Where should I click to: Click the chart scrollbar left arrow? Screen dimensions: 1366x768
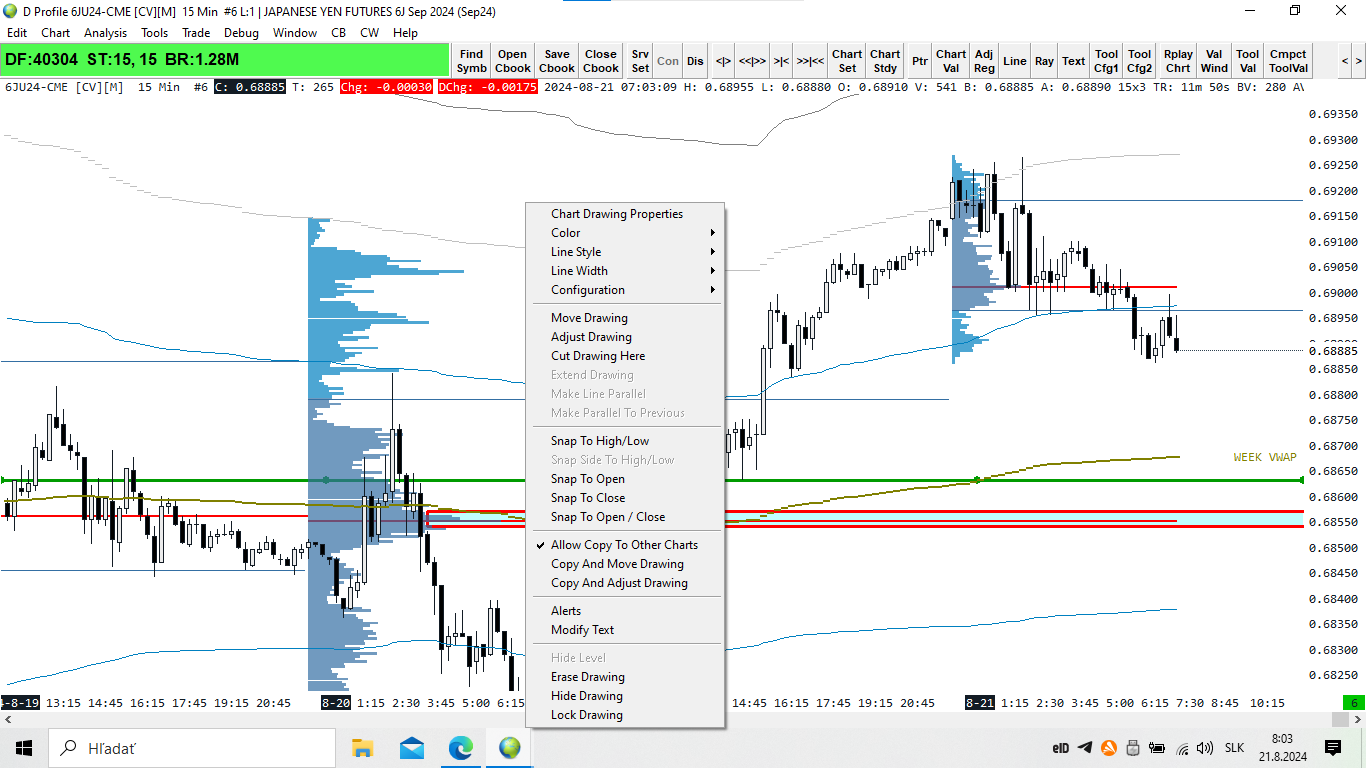pyautogui.click(x=8, y=720)
